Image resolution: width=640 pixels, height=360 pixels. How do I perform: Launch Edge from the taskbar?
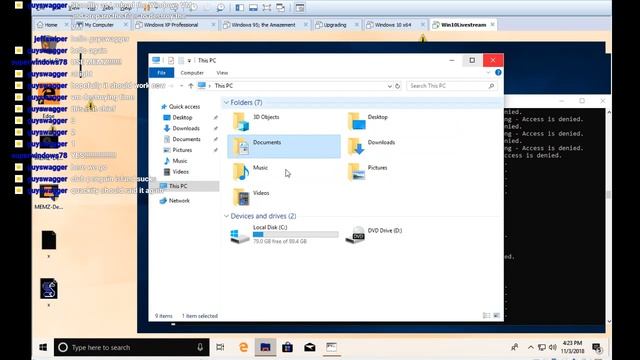(x=244, y=347)
